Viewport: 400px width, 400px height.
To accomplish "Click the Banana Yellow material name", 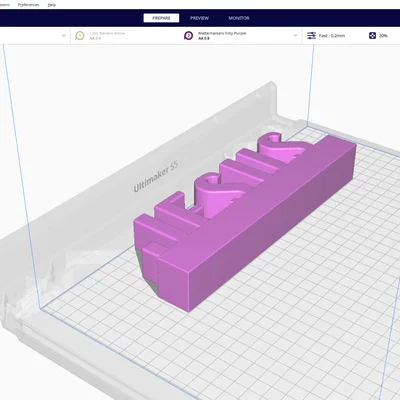I will pos(107,33).
